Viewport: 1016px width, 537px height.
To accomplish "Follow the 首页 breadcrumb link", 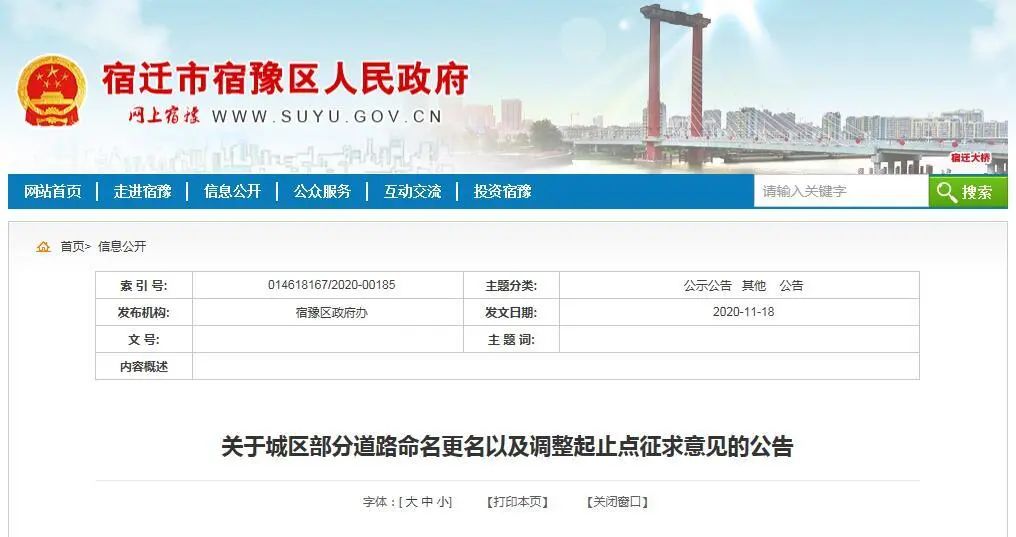I will [x=73, y=246].
